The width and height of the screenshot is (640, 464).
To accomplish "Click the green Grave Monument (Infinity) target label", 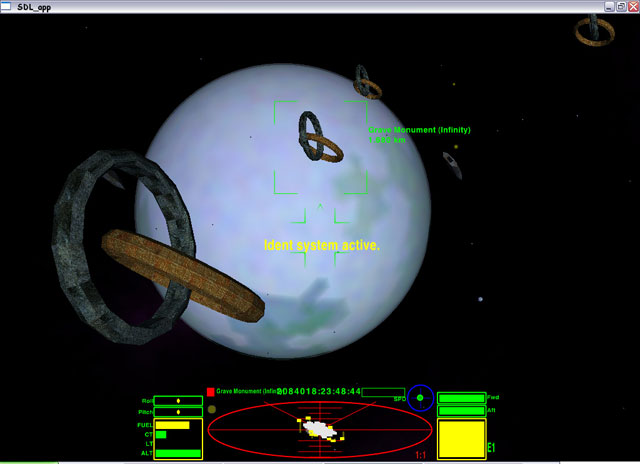I will click(420, 130).
